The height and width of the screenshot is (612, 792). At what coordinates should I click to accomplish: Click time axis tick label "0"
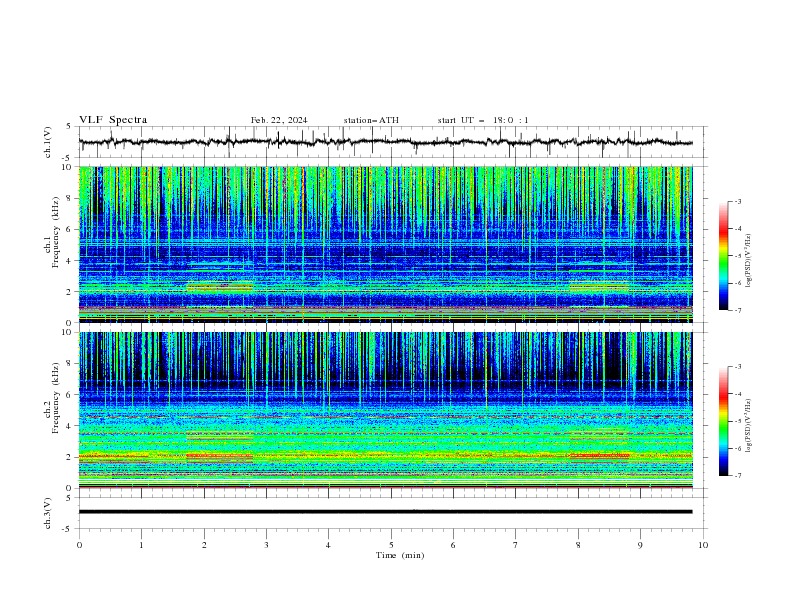[79, 545]
